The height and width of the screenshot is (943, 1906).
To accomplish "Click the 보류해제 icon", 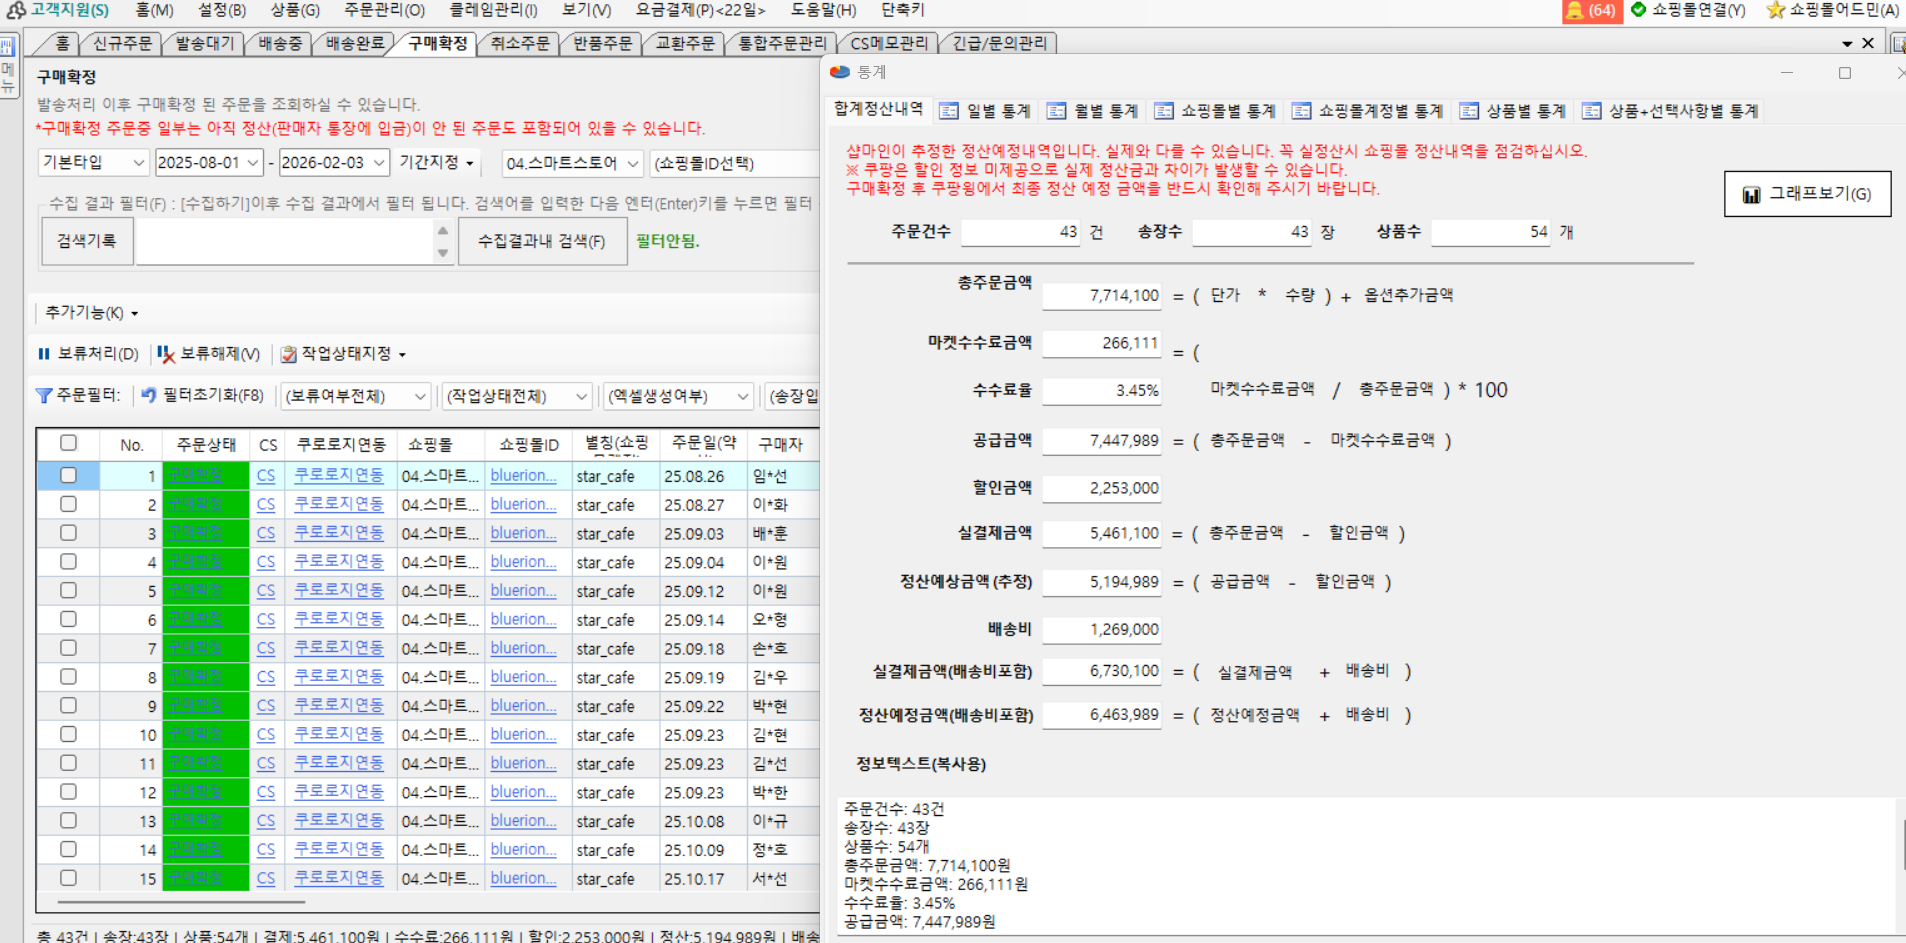I will point(166,354).
